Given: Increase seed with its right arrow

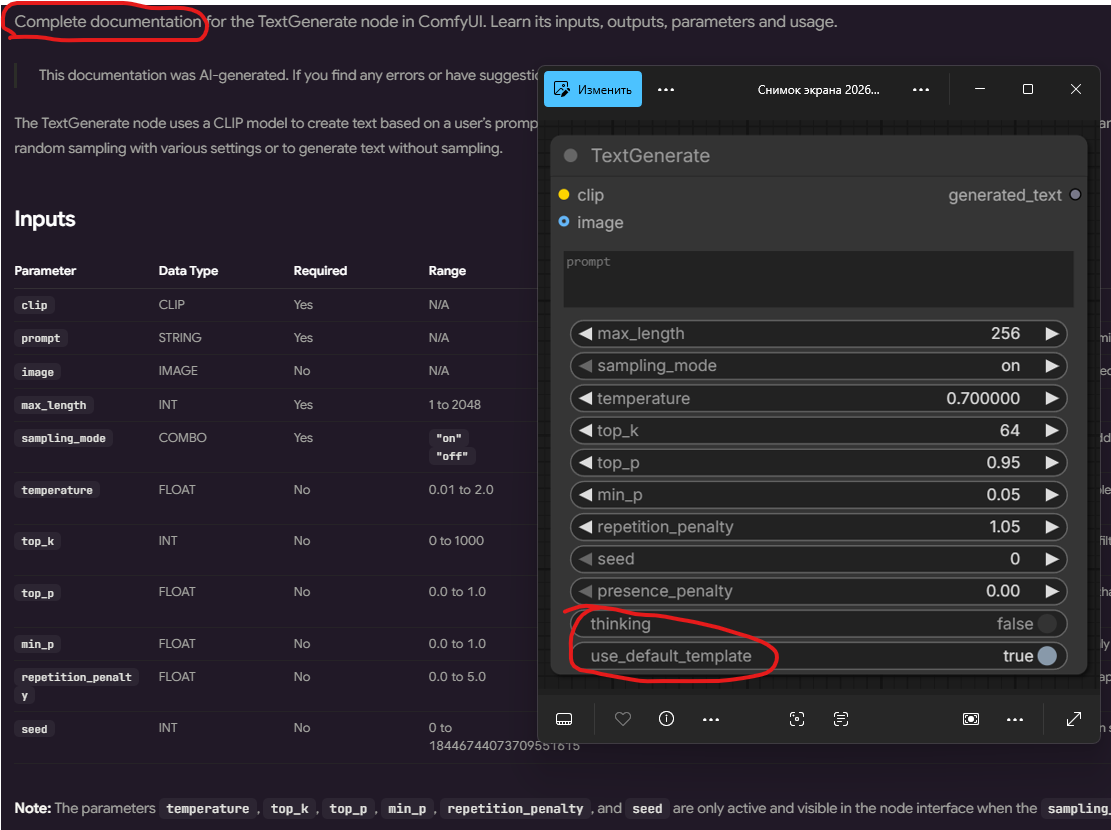Looking at the screenshot, I should 1051,559.
